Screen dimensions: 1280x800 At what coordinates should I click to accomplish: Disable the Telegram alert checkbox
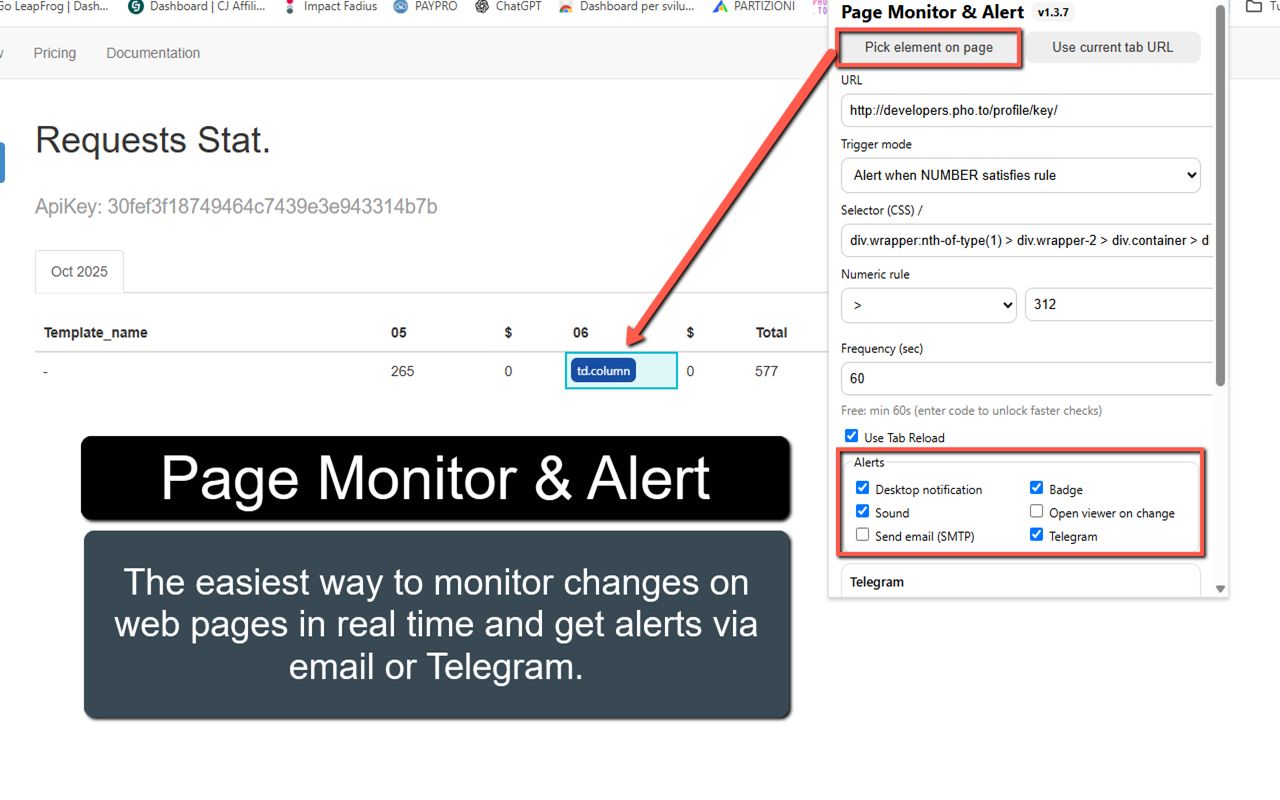(x=1036, y=534)
